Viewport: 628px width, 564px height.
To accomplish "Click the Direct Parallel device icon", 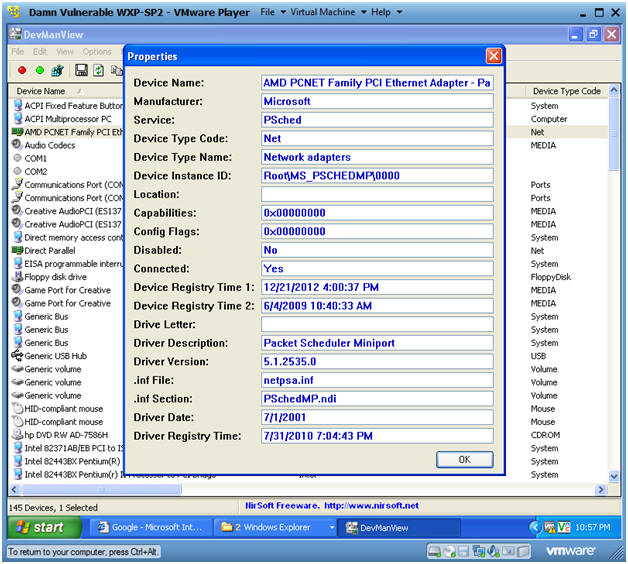I will [x=17, y=250].
